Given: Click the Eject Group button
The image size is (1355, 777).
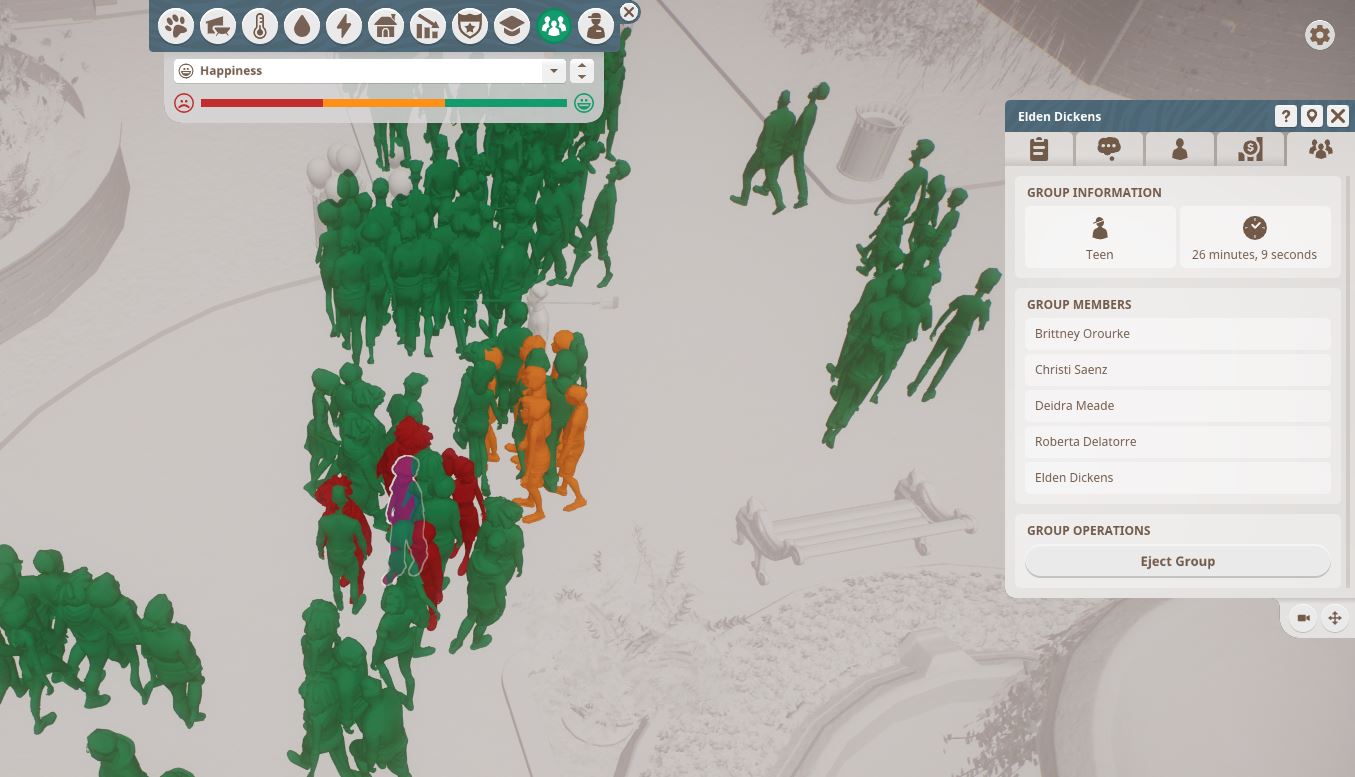Looking at the screenshot, I should click(1178, 561).
